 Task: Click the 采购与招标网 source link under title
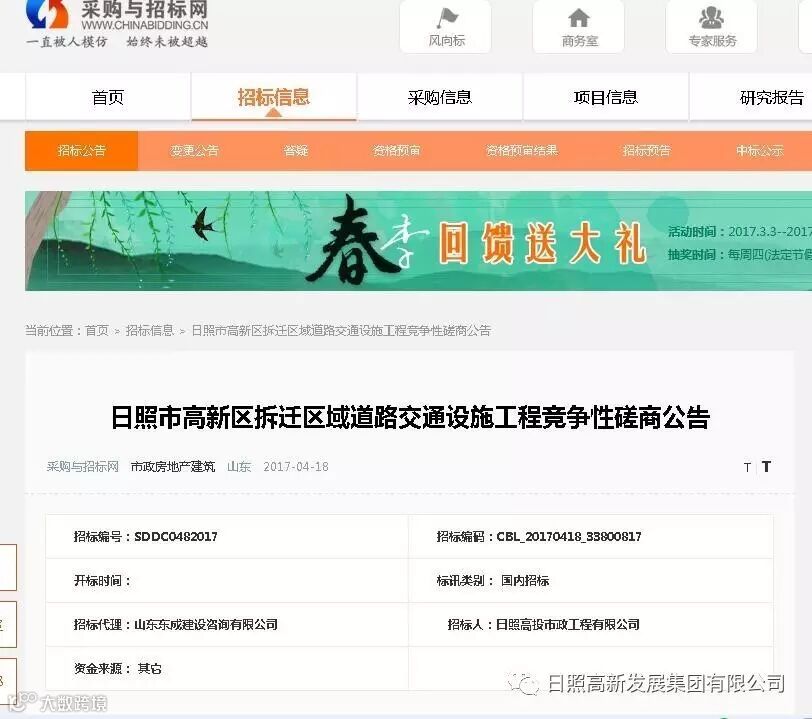pyautogui.click(x=82, y=467)
